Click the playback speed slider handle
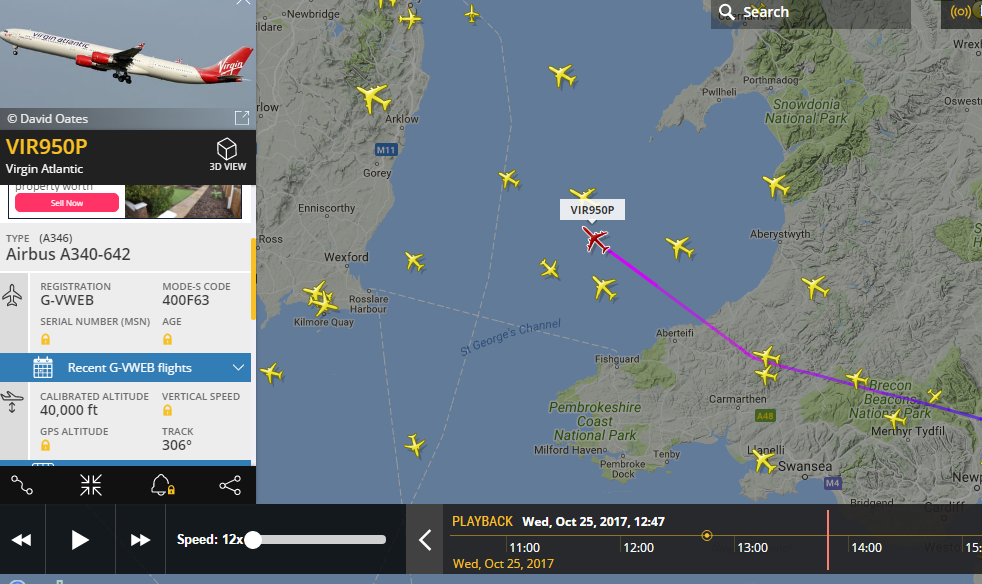 tap(252, 540)
